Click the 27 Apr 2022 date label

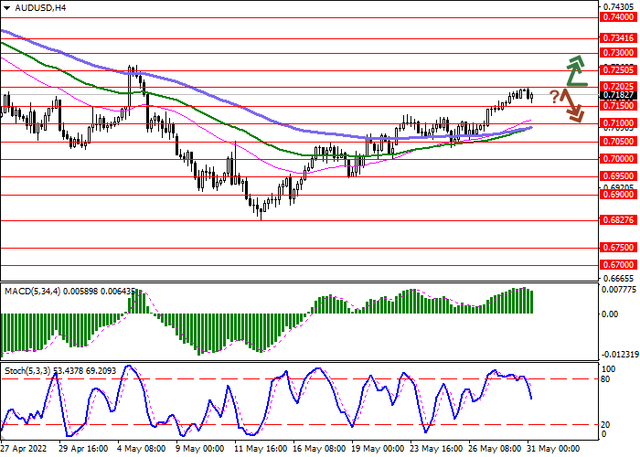(x=24, y=450)
